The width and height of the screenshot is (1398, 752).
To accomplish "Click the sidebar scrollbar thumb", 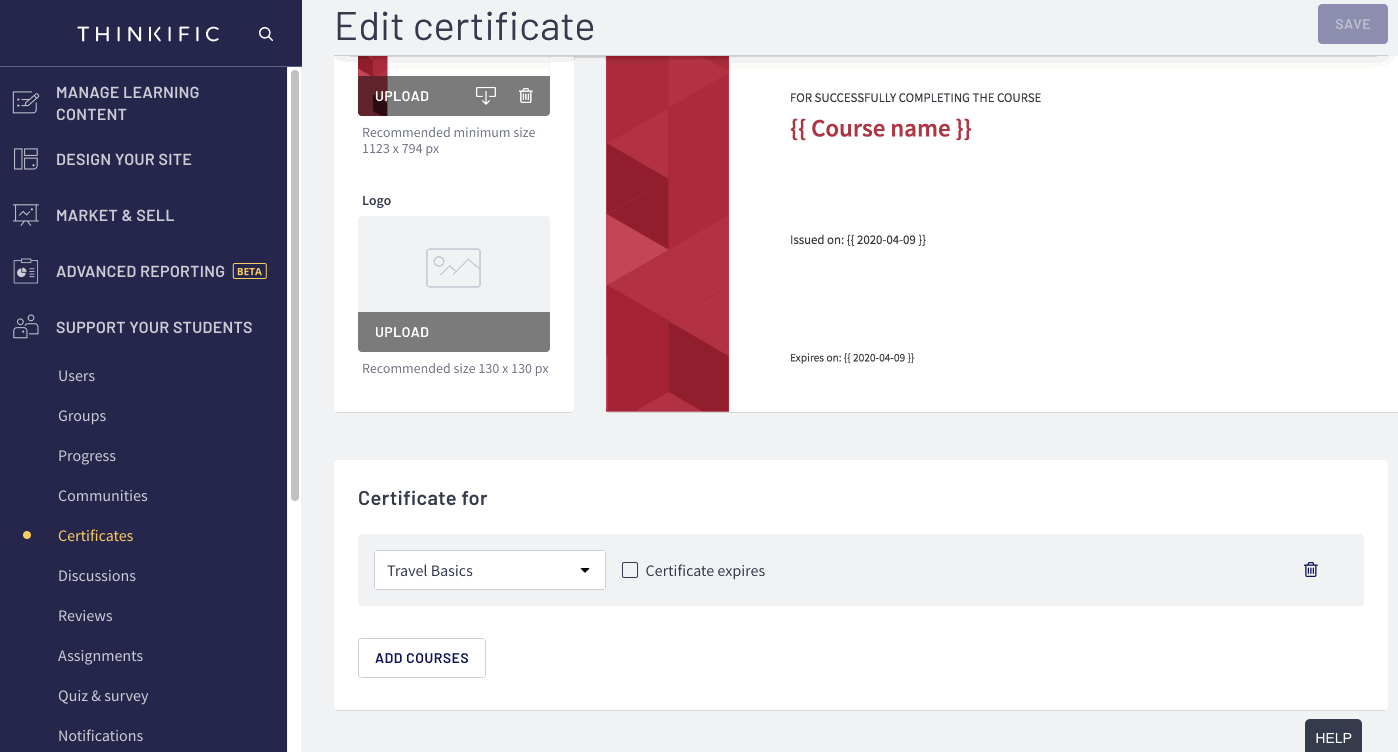I will (295, 280).
